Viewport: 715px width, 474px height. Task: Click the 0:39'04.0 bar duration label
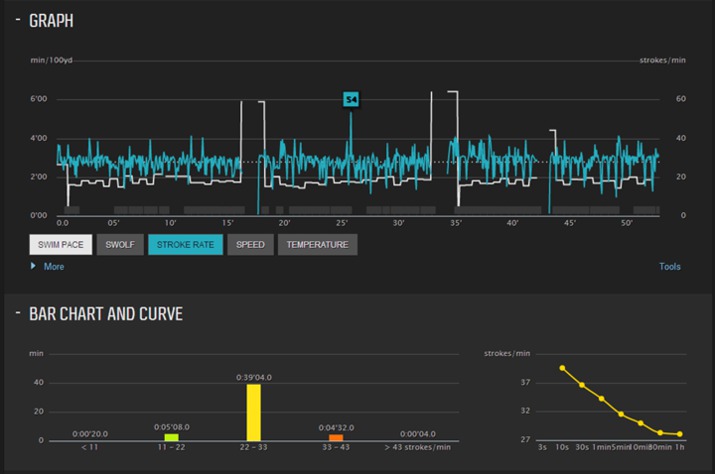pos(254,377)
